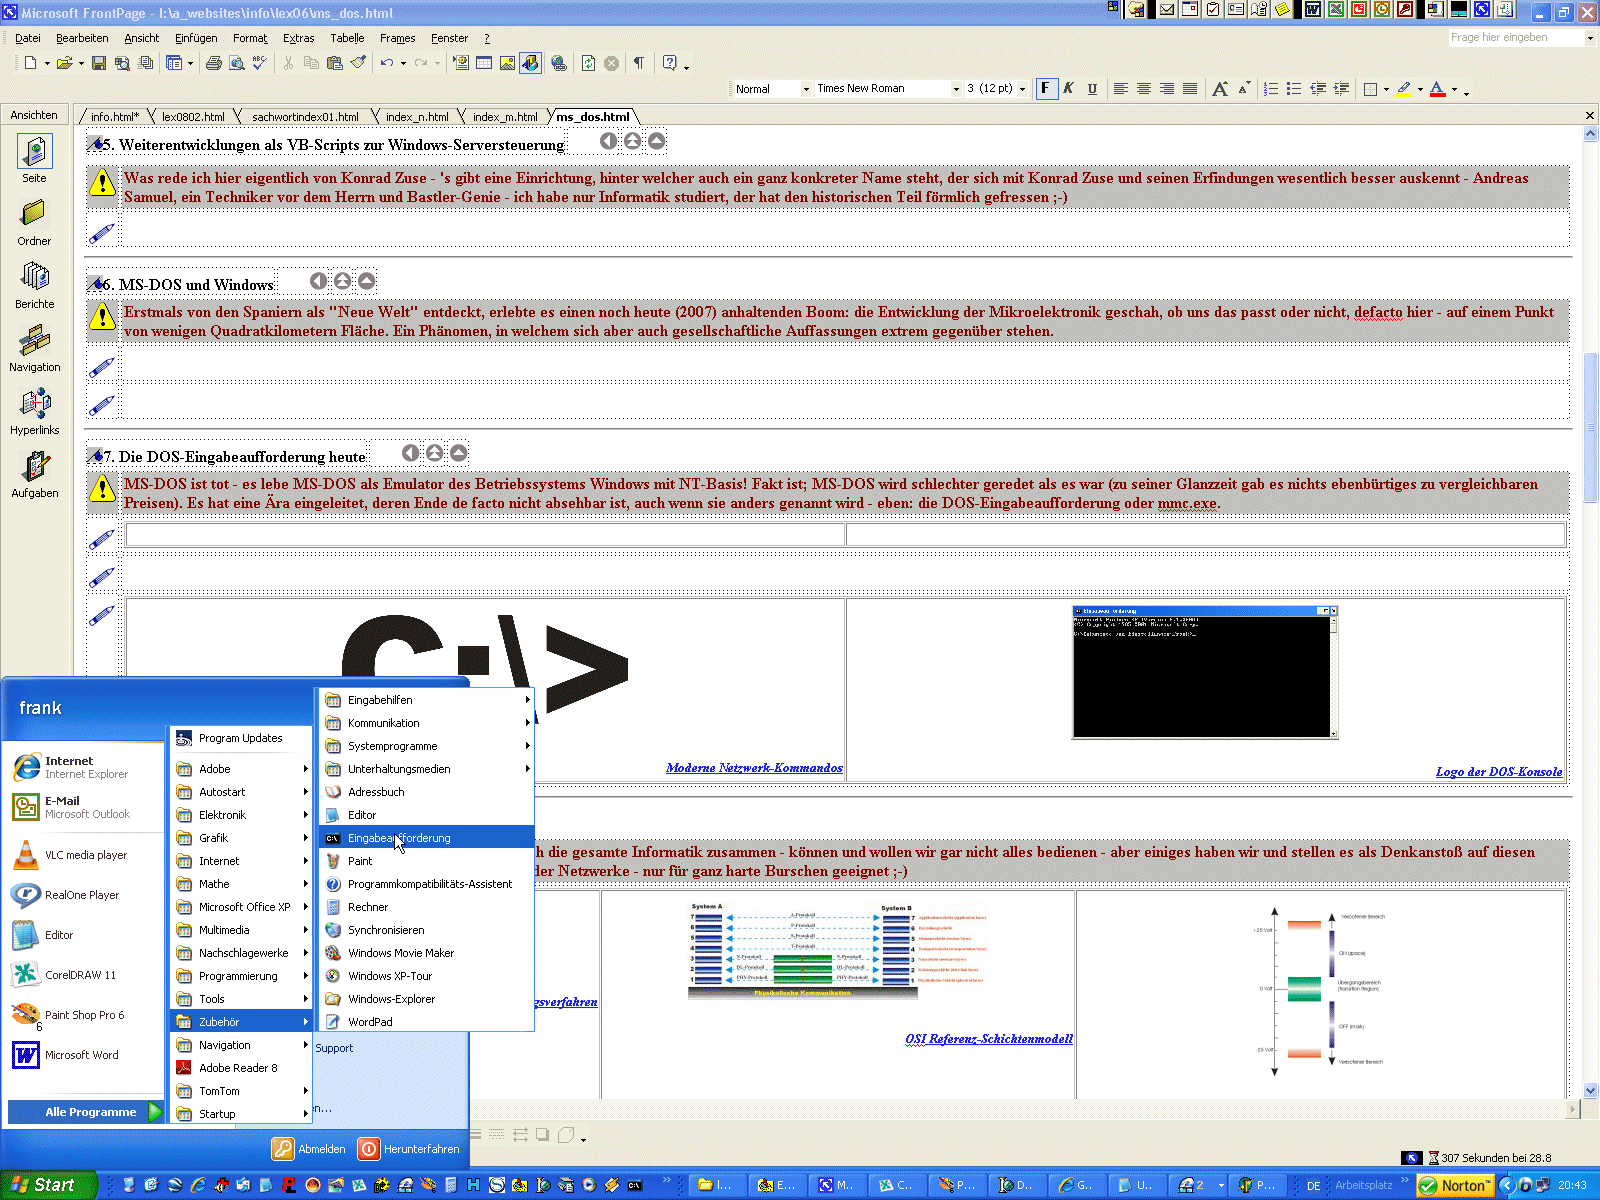Paste clipboard contents from toolbar
This screenshot has height=1200, width=1600.
(x=334, y=63)
